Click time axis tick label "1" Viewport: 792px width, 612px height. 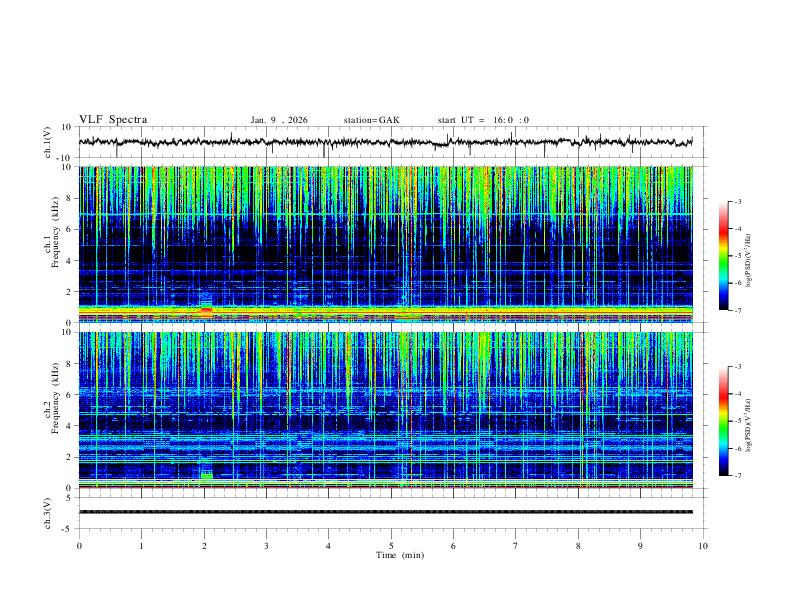click(x=141, y=546)
